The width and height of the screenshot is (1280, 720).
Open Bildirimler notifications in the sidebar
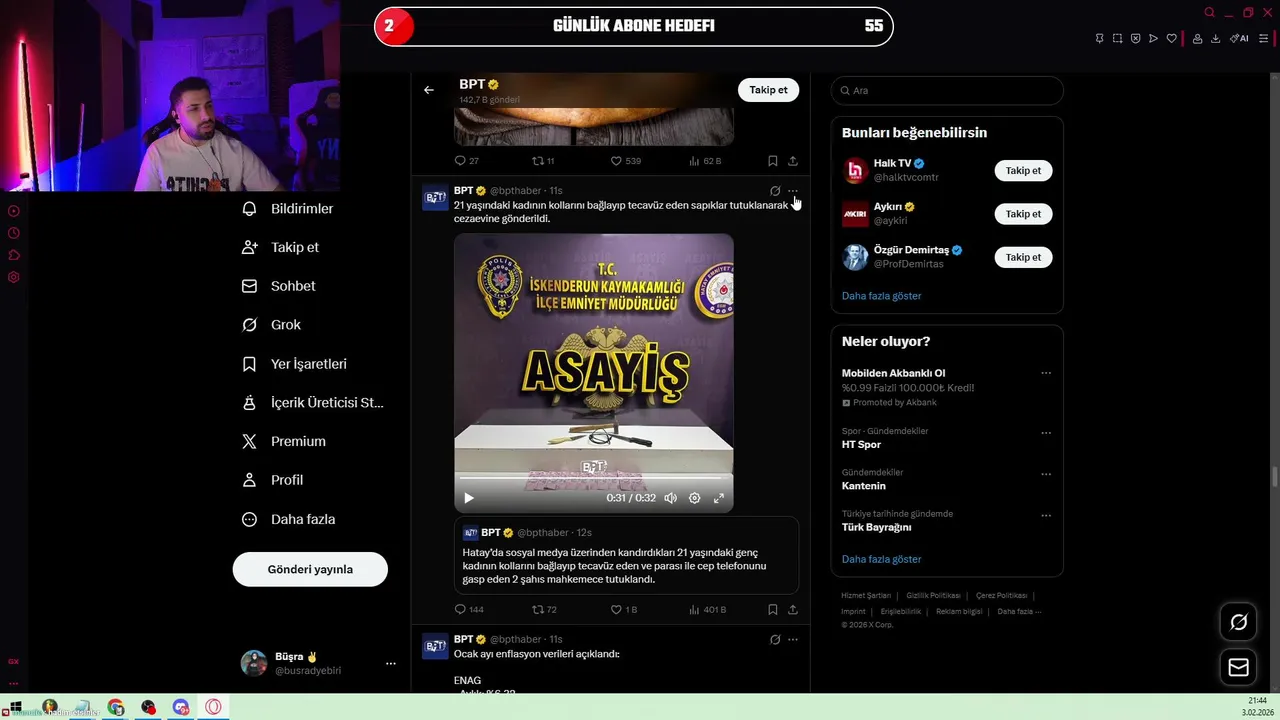click(x=288, y=208)
